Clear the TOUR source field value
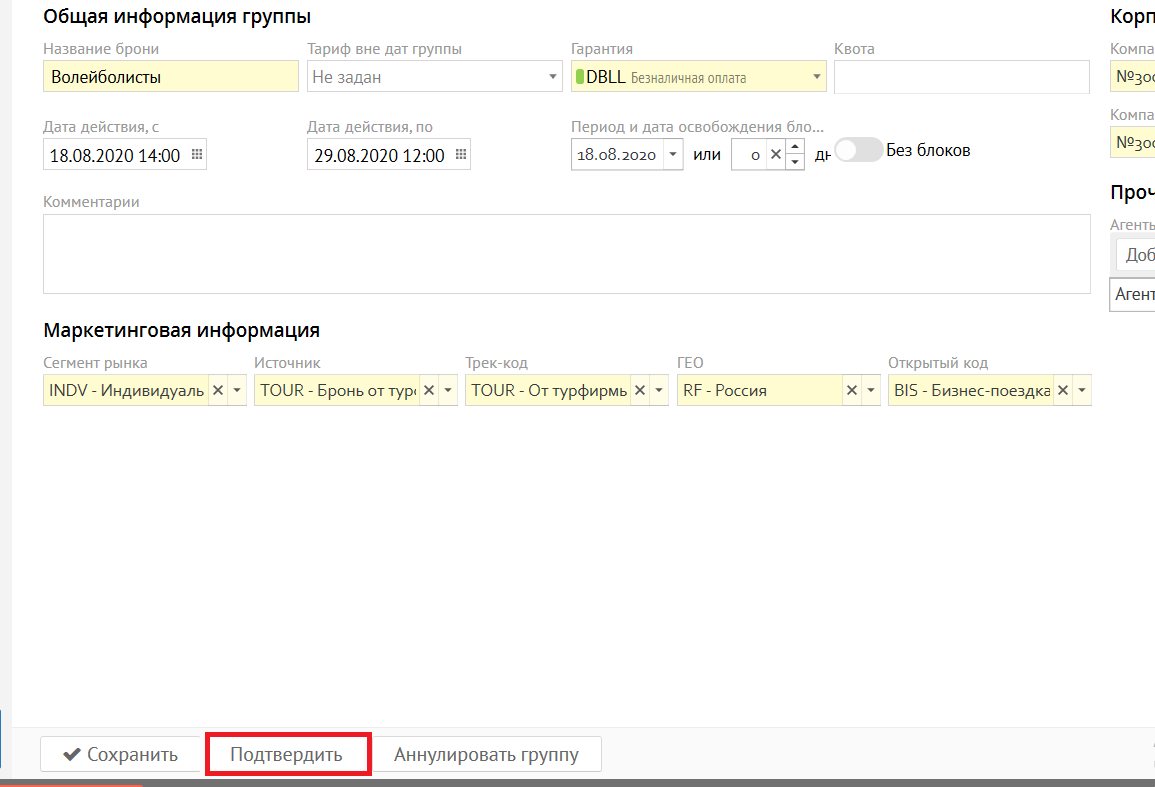 pyautogui.click(x=428, y=390)
